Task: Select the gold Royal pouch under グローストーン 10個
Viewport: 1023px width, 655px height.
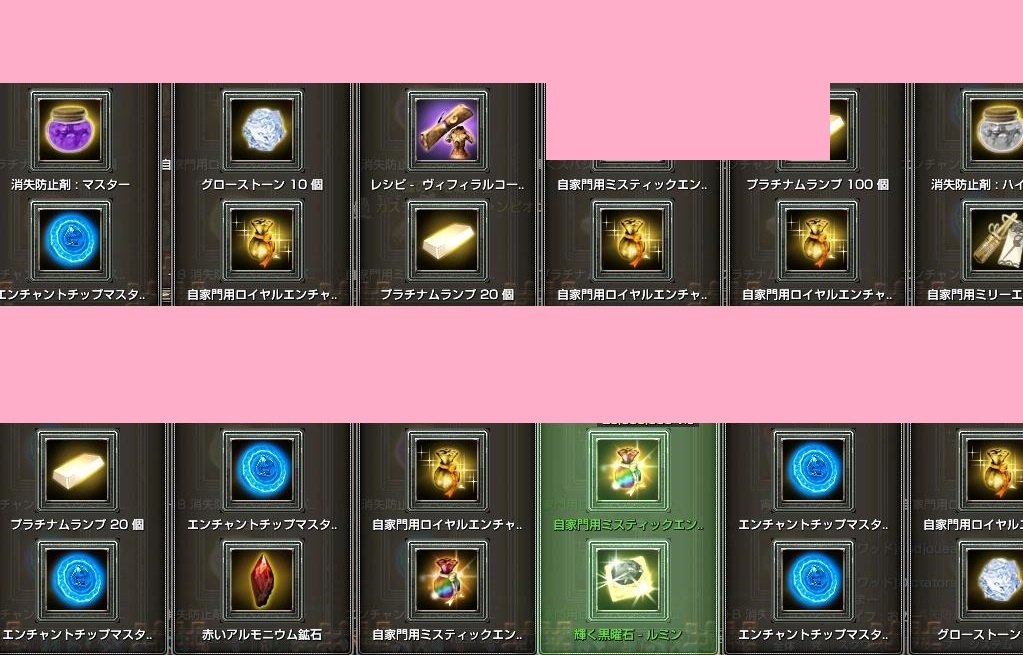Action: [262, 240]
